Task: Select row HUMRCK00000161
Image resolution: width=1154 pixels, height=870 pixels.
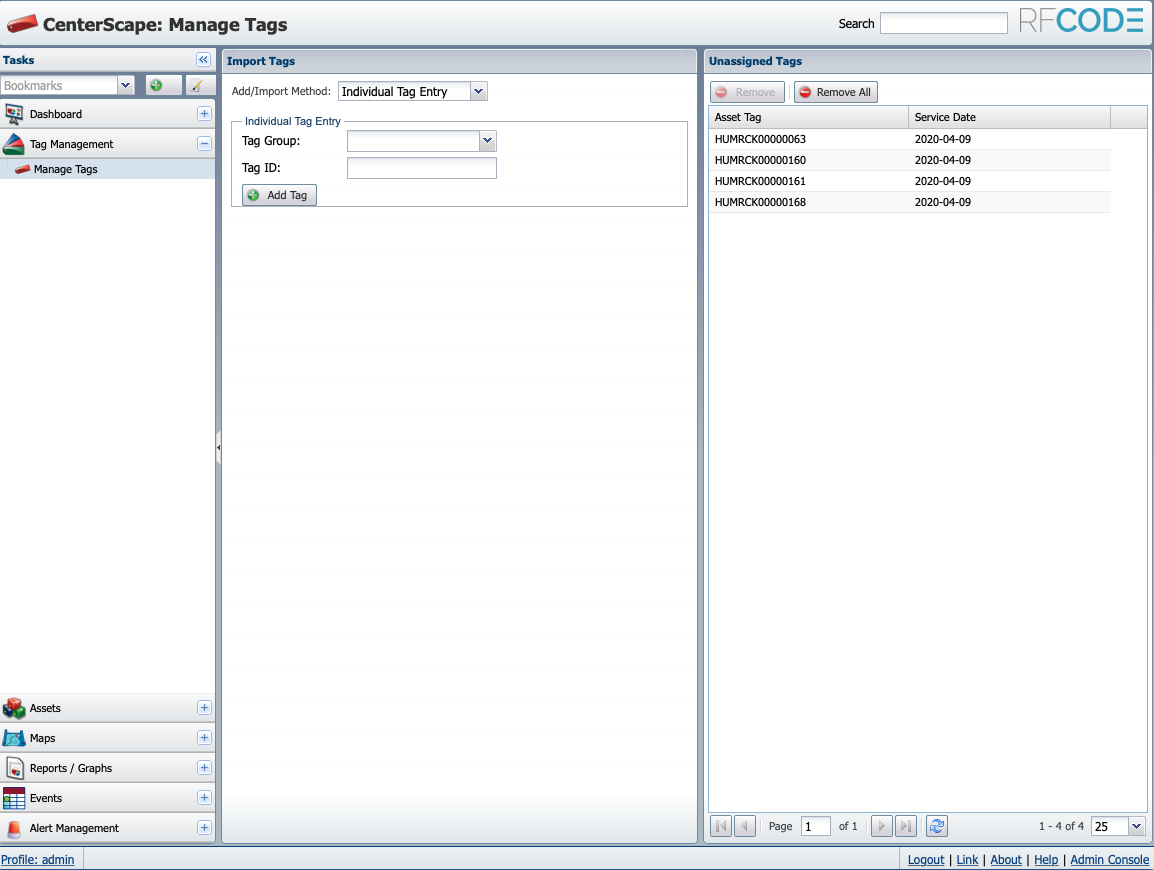Action: [x=910, y=181]
